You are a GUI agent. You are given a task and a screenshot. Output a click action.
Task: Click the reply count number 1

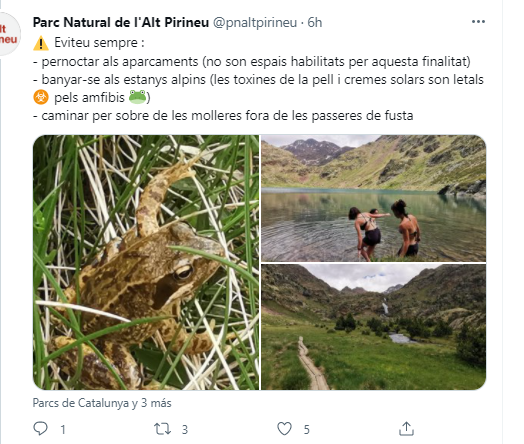(63, 429)
